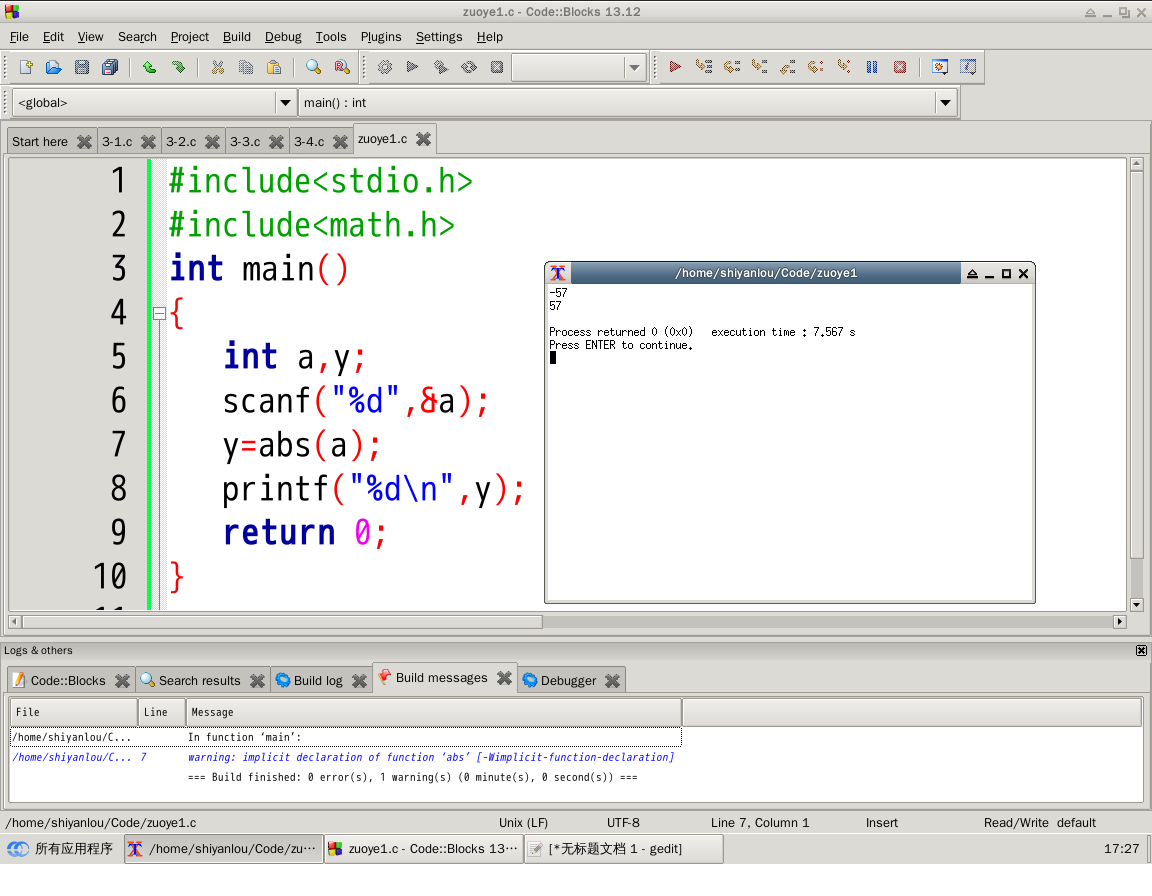Viewport: 1152px width, 896px height.
Task: Click the Save file toolbar icon
Action: tap(82, 67)
